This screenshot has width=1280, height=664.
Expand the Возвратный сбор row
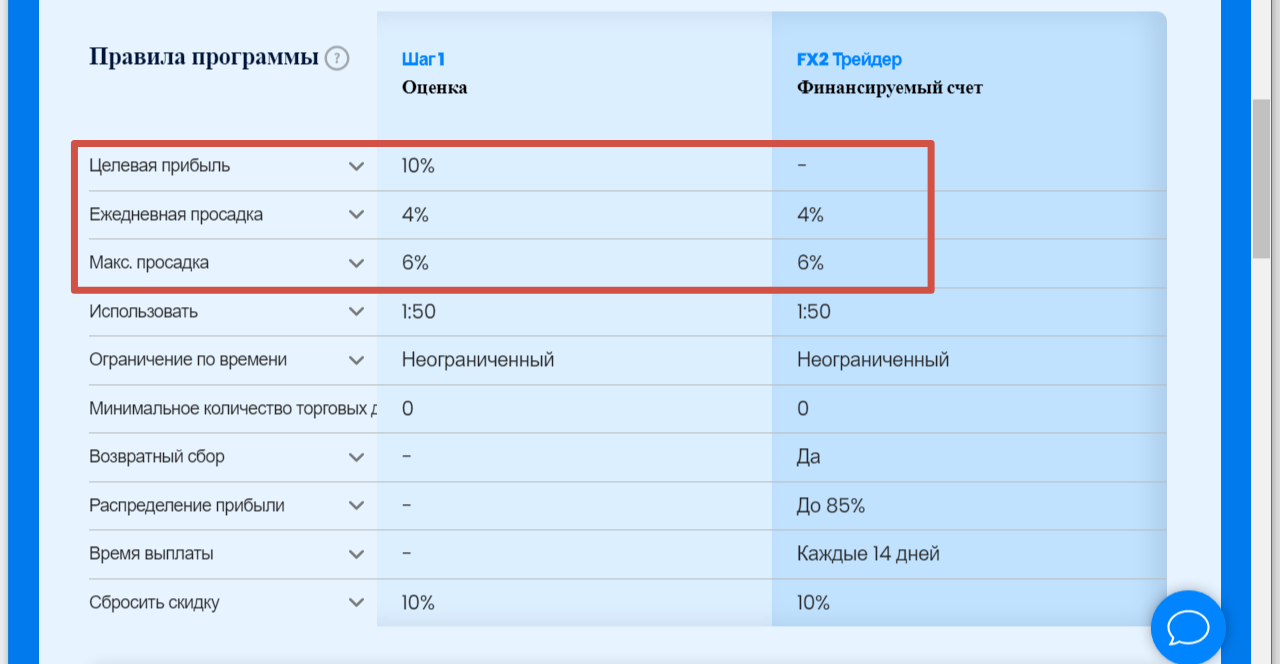coord(356,456)
